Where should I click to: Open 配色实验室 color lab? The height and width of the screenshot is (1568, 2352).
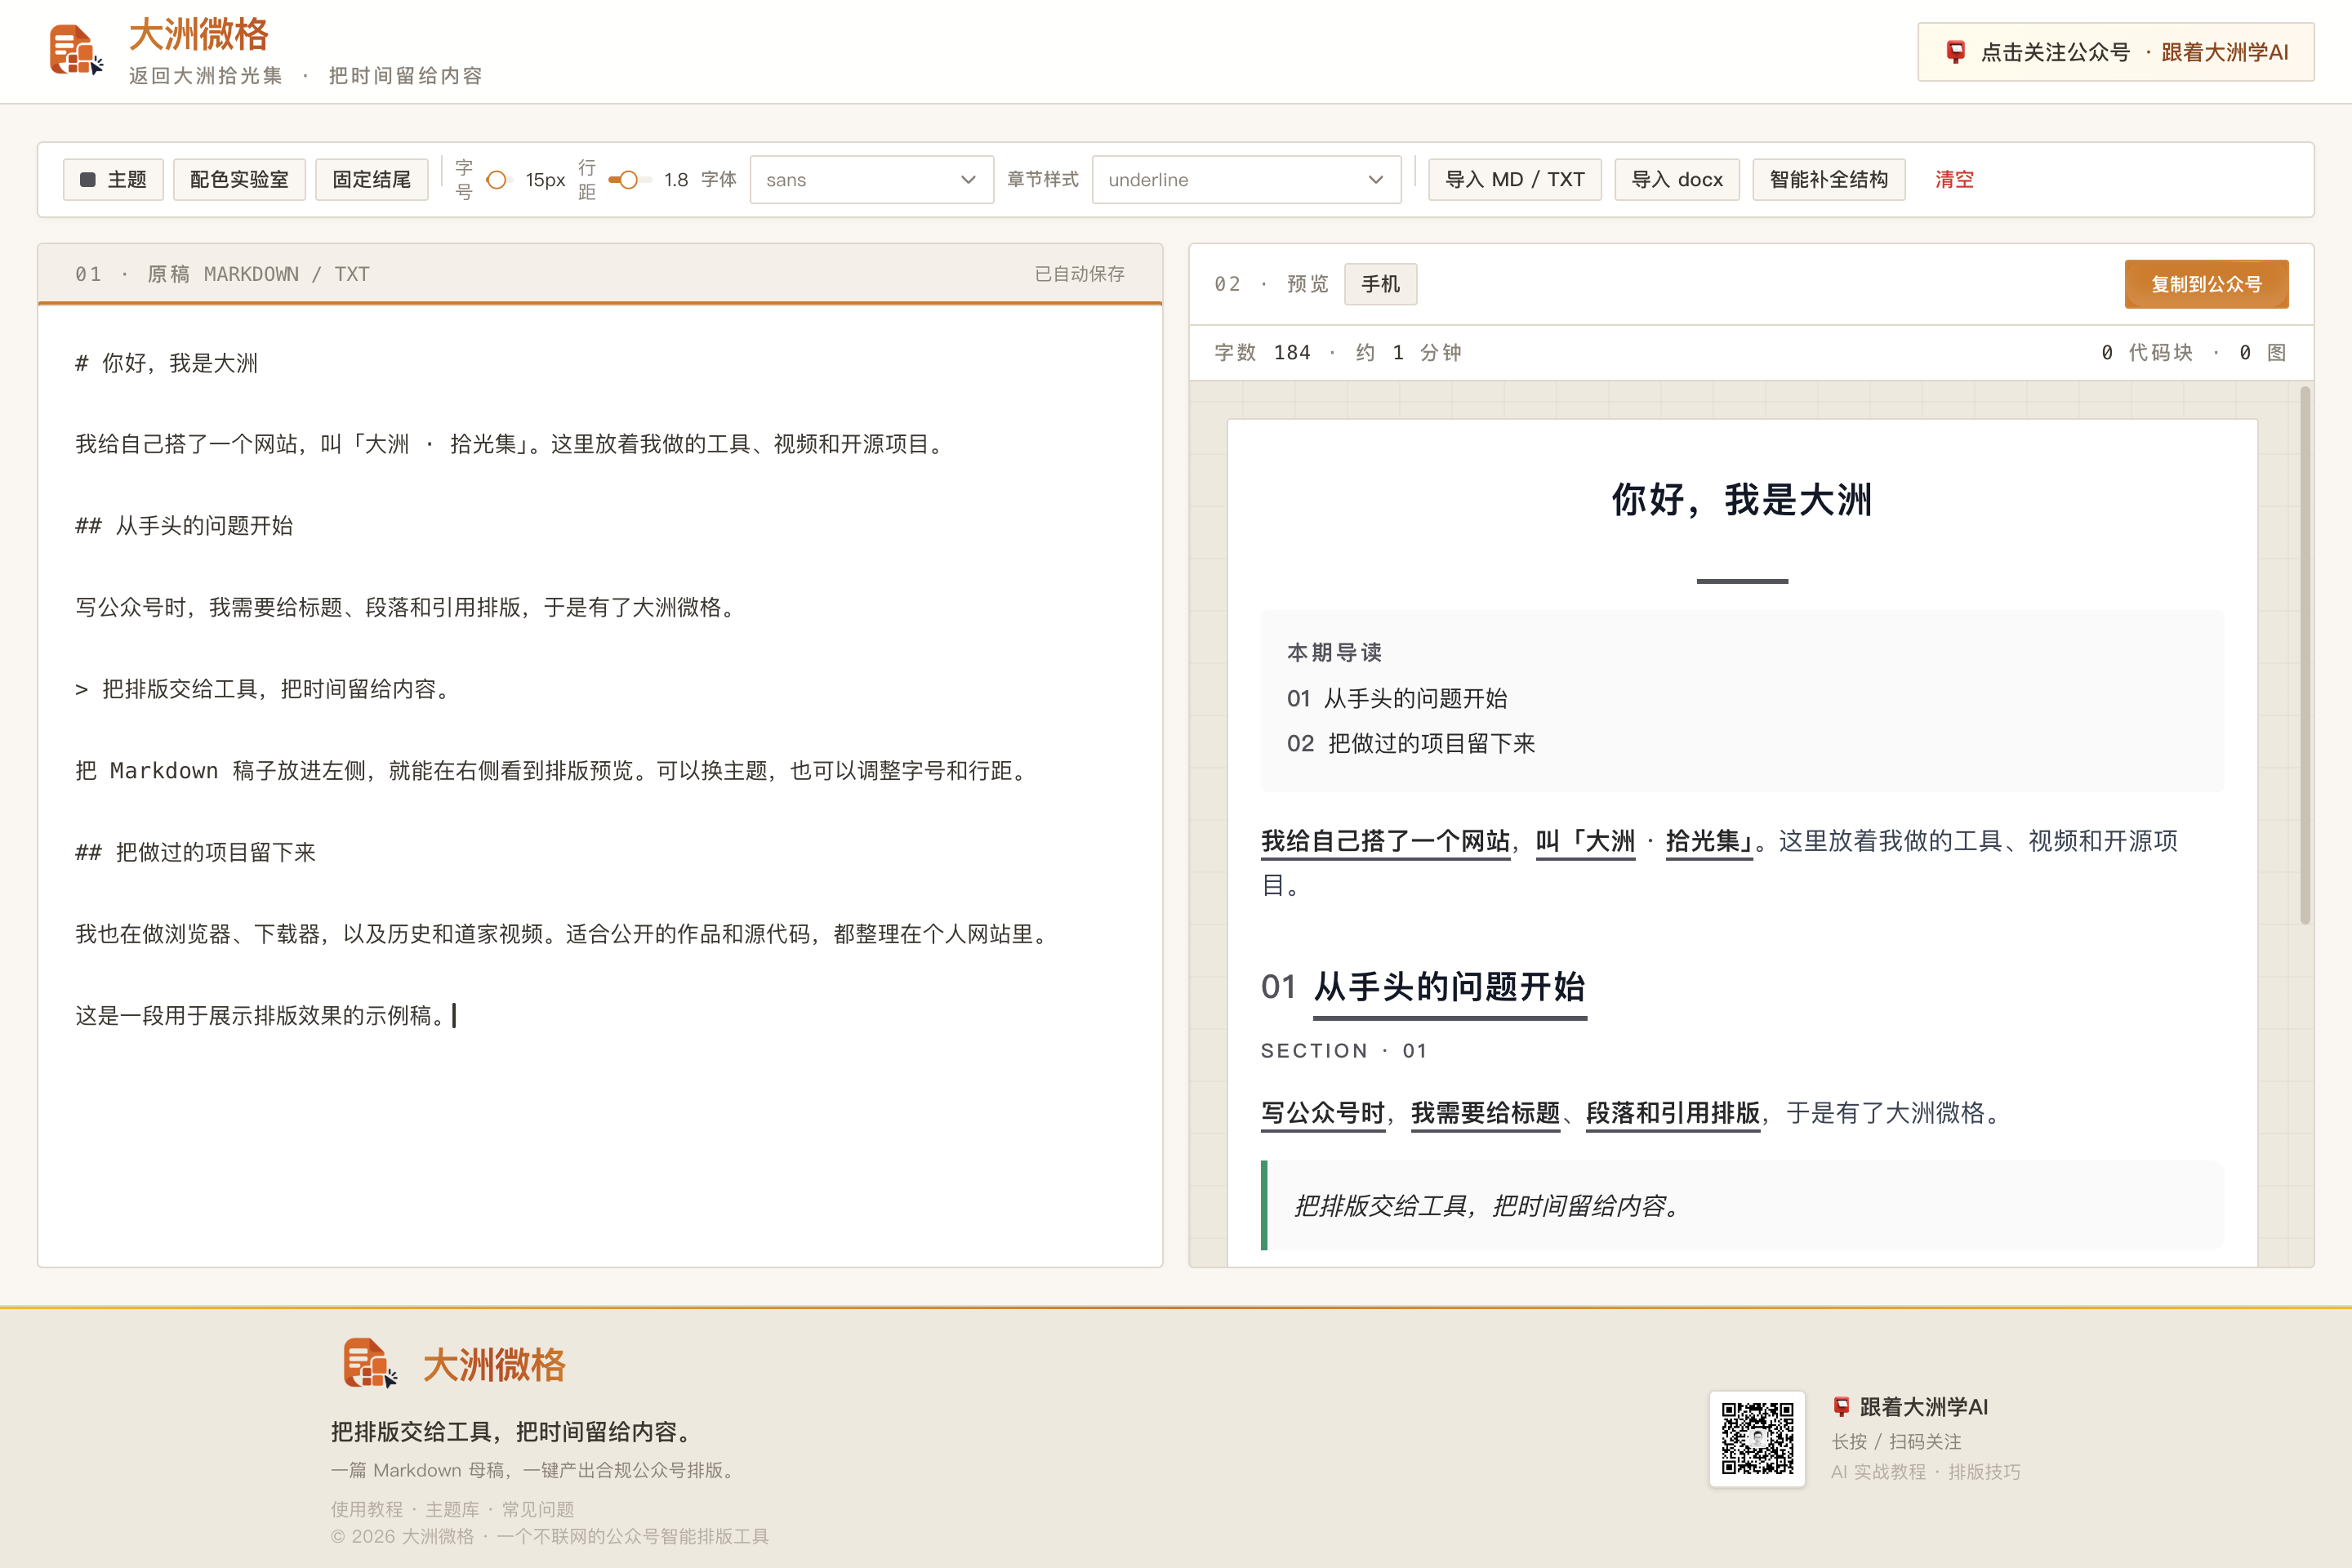click(x=239, y=180)
